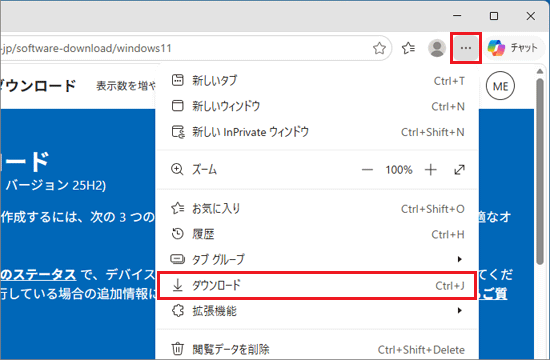550x360 pixels.
Task: Open お気に入り from the menu
Action: (318, 209)
